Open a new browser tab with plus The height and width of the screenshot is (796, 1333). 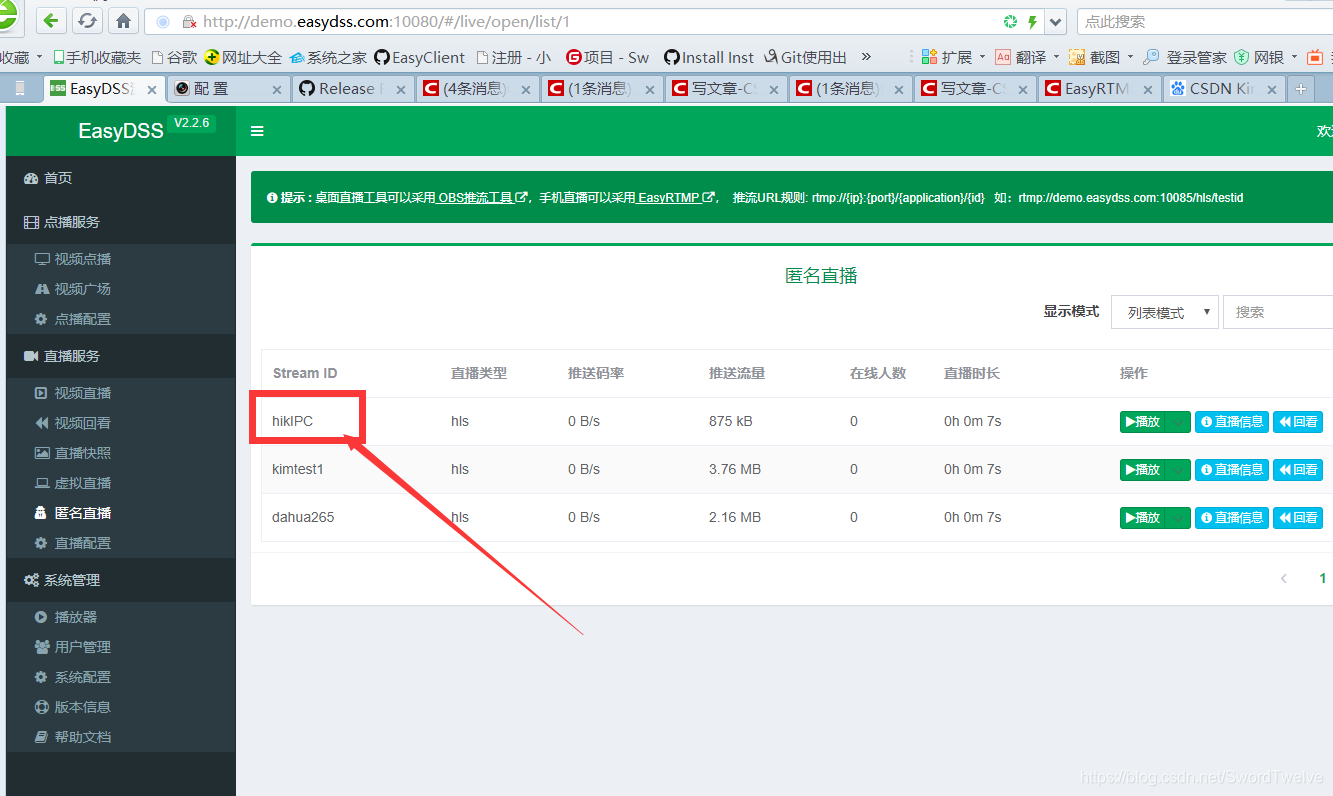coord(1300,89)
